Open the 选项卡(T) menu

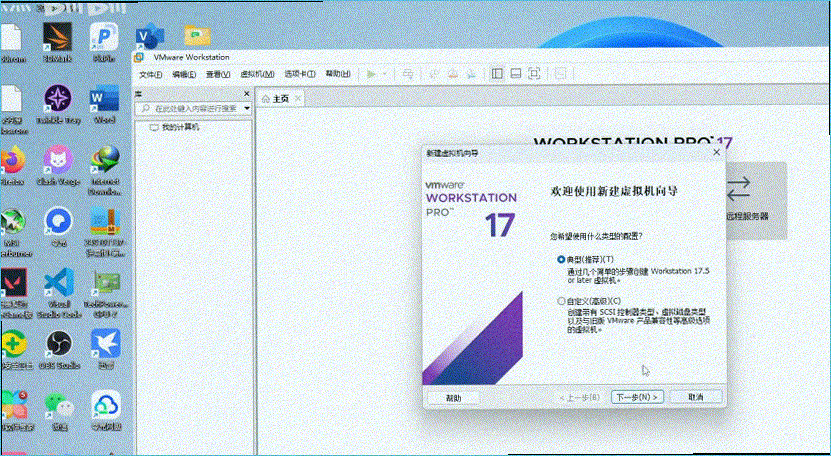[x=300, y=74]
